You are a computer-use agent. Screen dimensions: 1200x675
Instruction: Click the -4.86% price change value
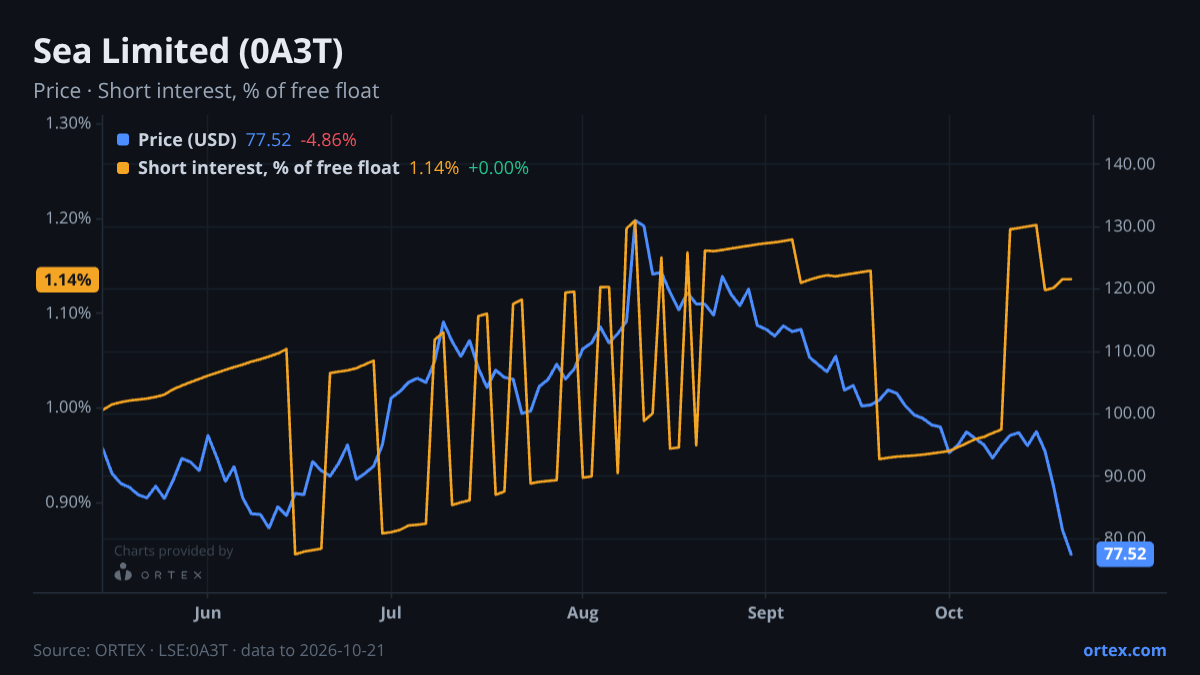click(x=328, y=140)
